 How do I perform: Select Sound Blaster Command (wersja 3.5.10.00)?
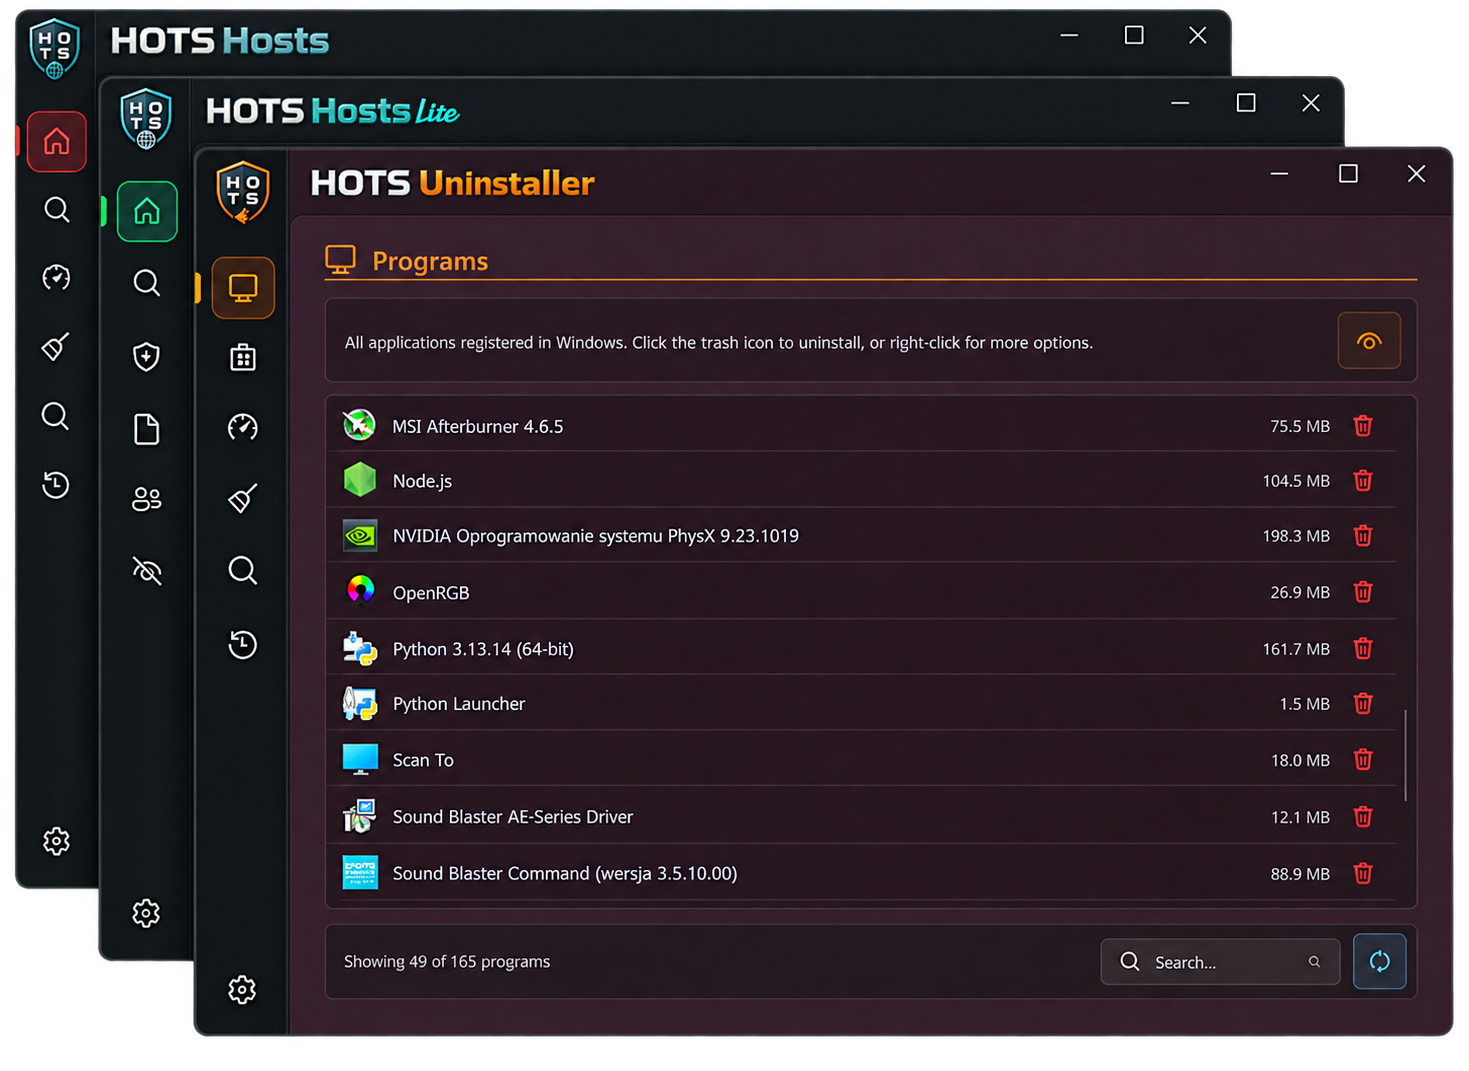coord(565,874)
